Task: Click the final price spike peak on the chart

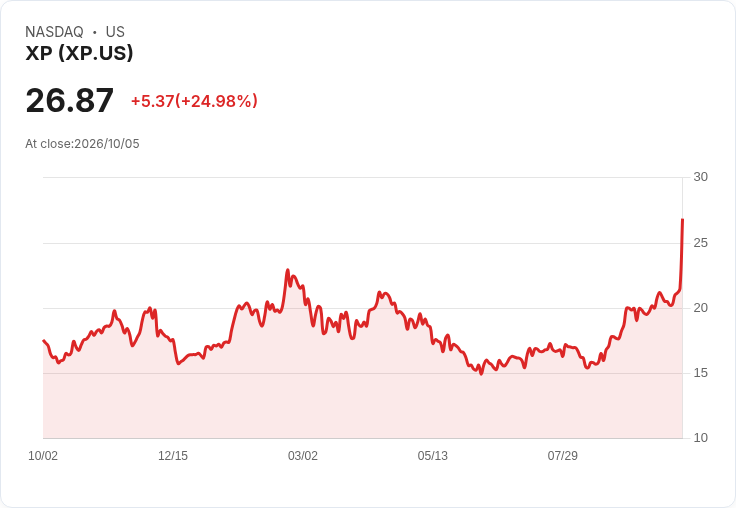Action: pos(682,219)
